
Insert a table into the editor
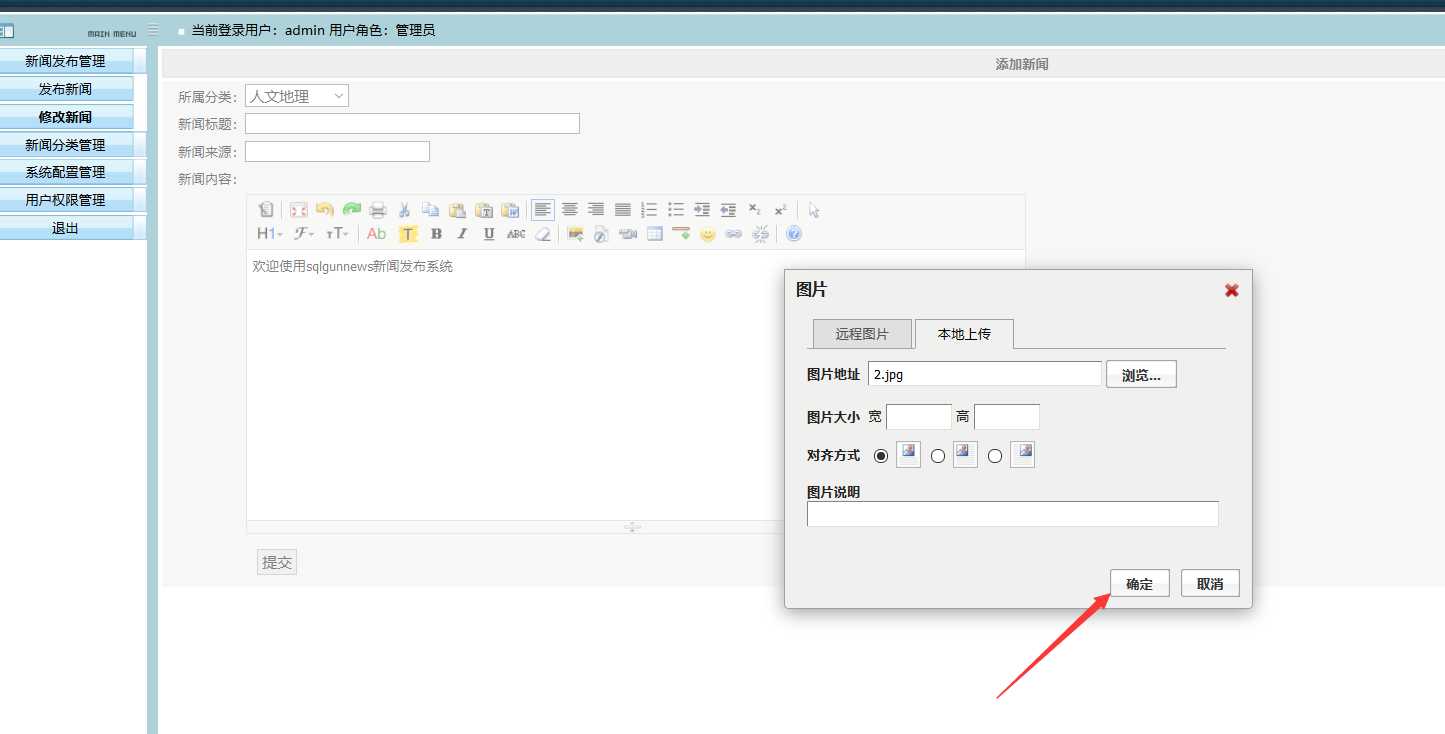[x=655, y=234]
